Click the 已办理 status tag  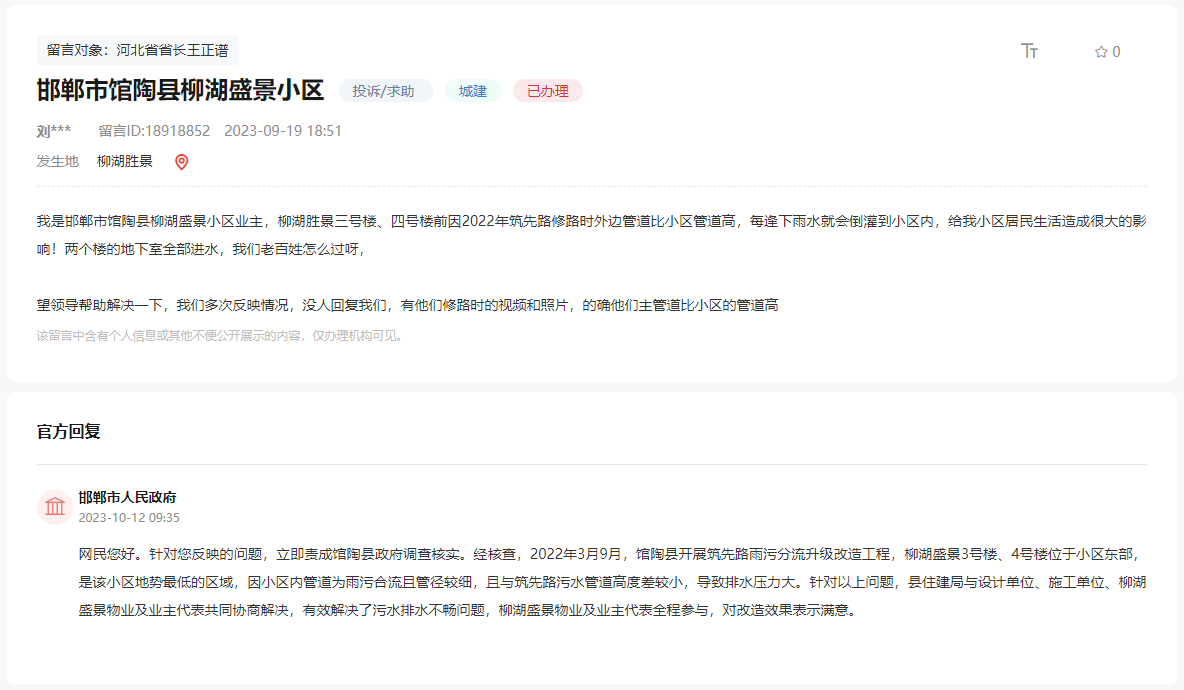(x=547, y=91)
